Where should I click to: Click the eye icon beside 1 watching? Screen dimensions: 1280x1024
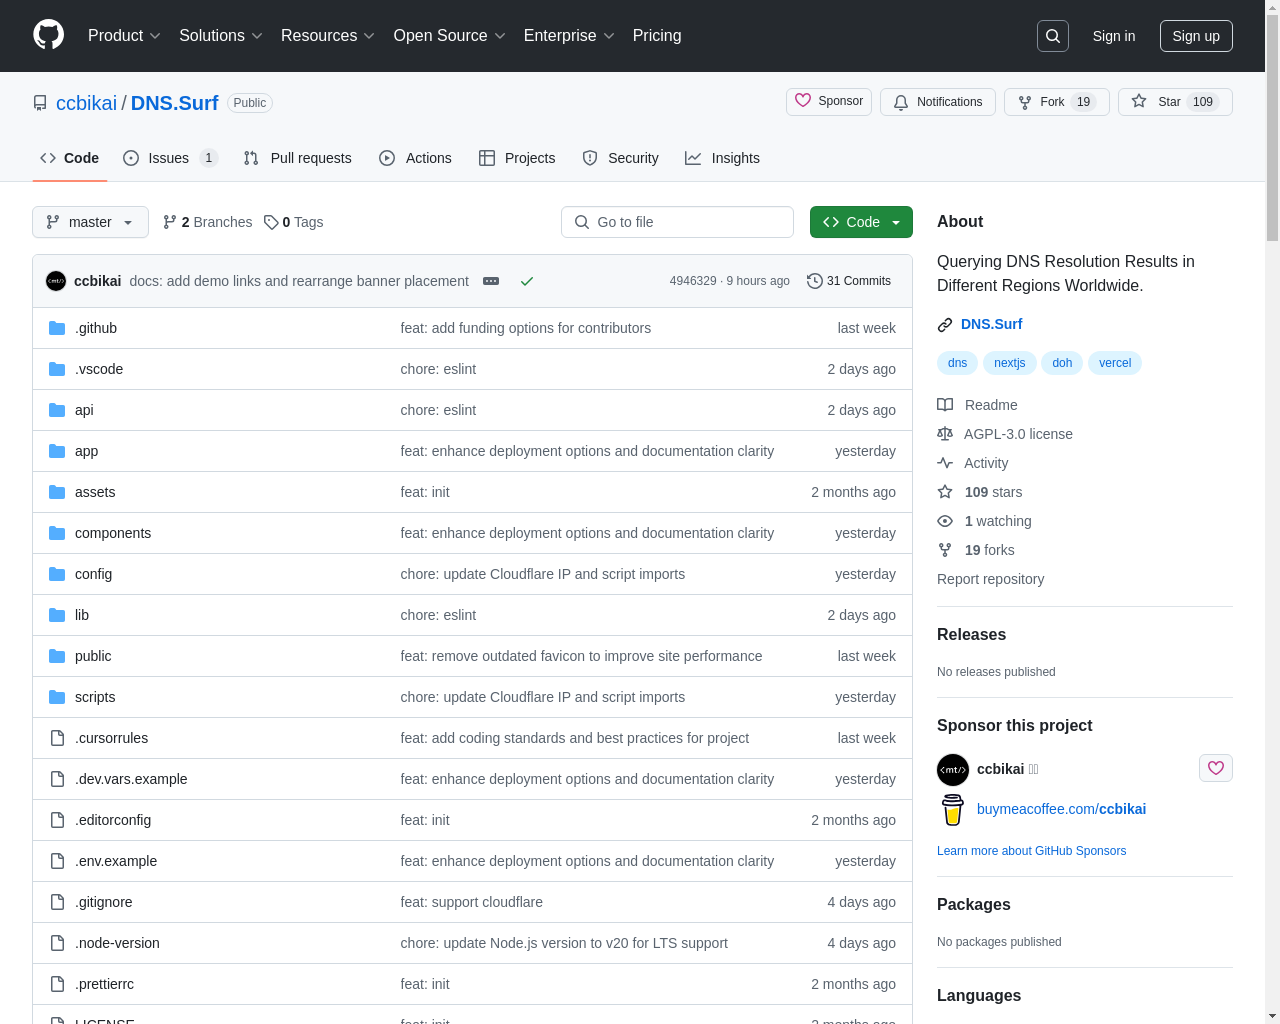click(x=945, y=521)
